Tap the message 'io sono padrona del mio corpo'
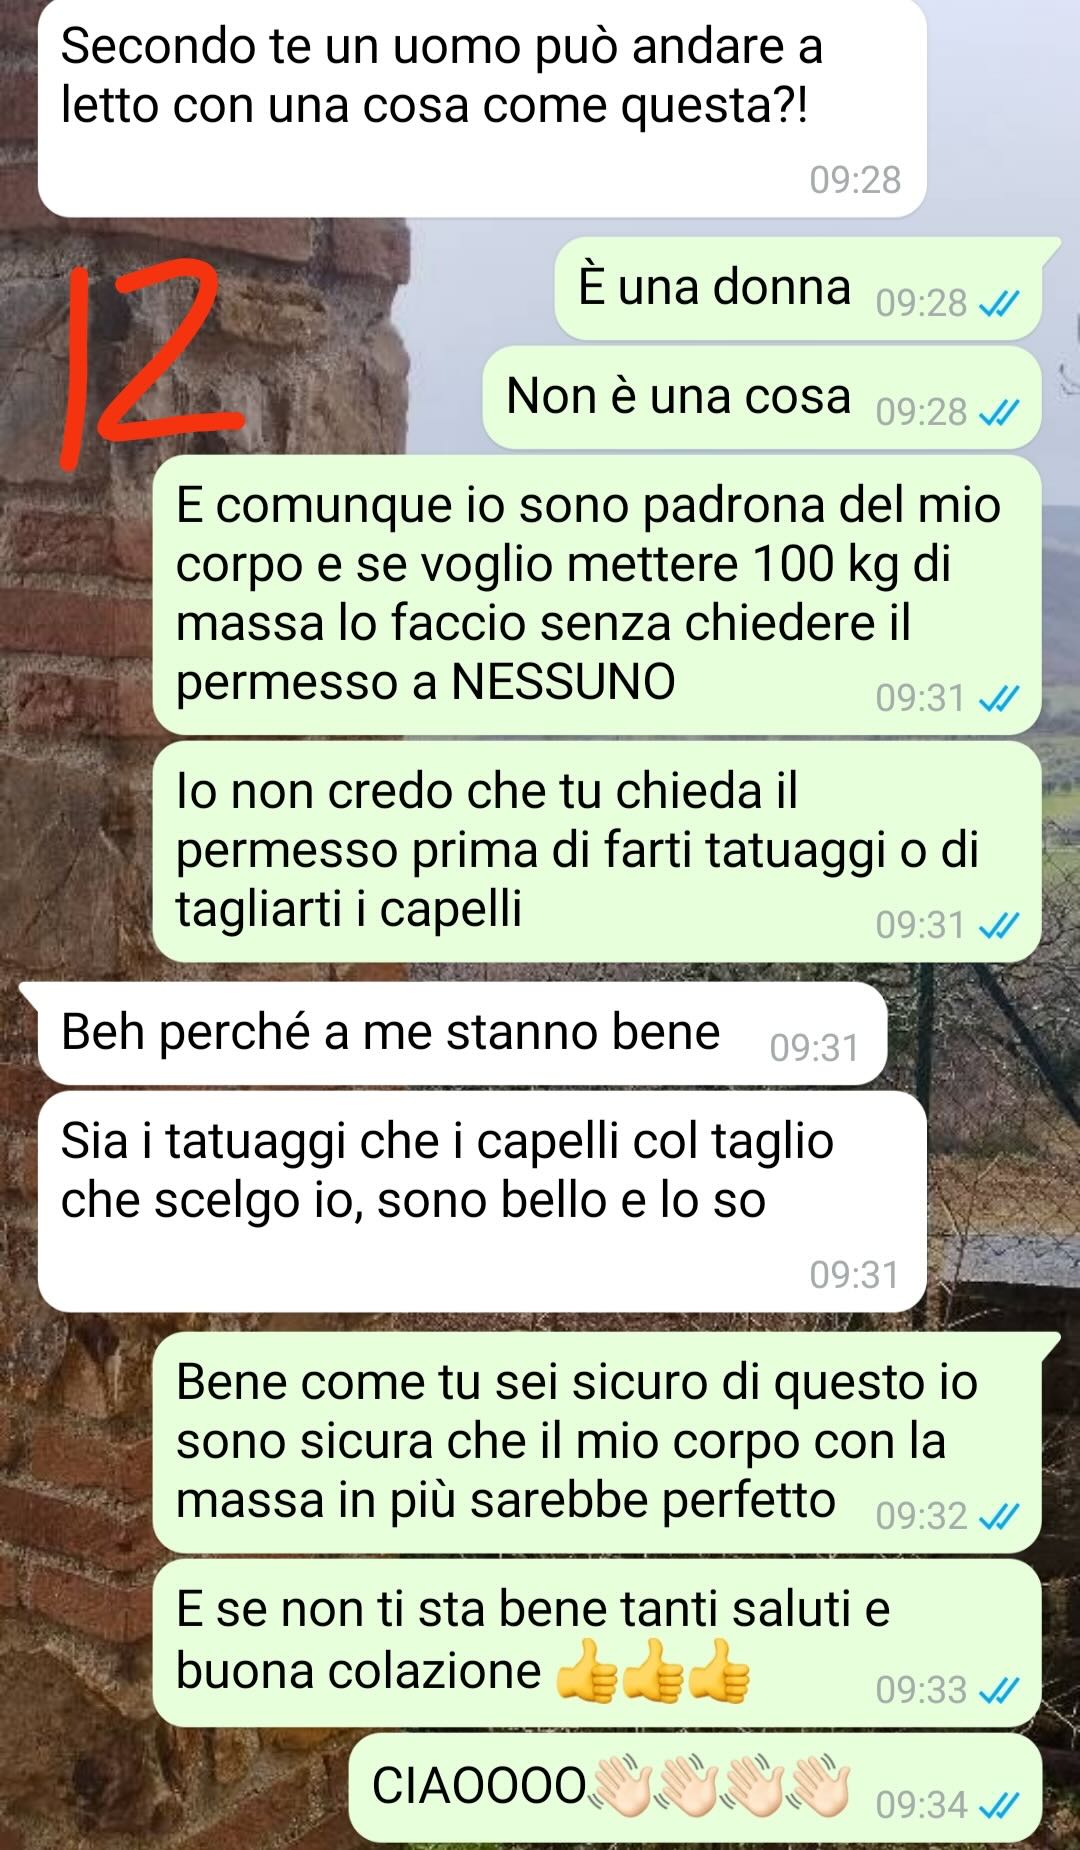 (597, 595)
